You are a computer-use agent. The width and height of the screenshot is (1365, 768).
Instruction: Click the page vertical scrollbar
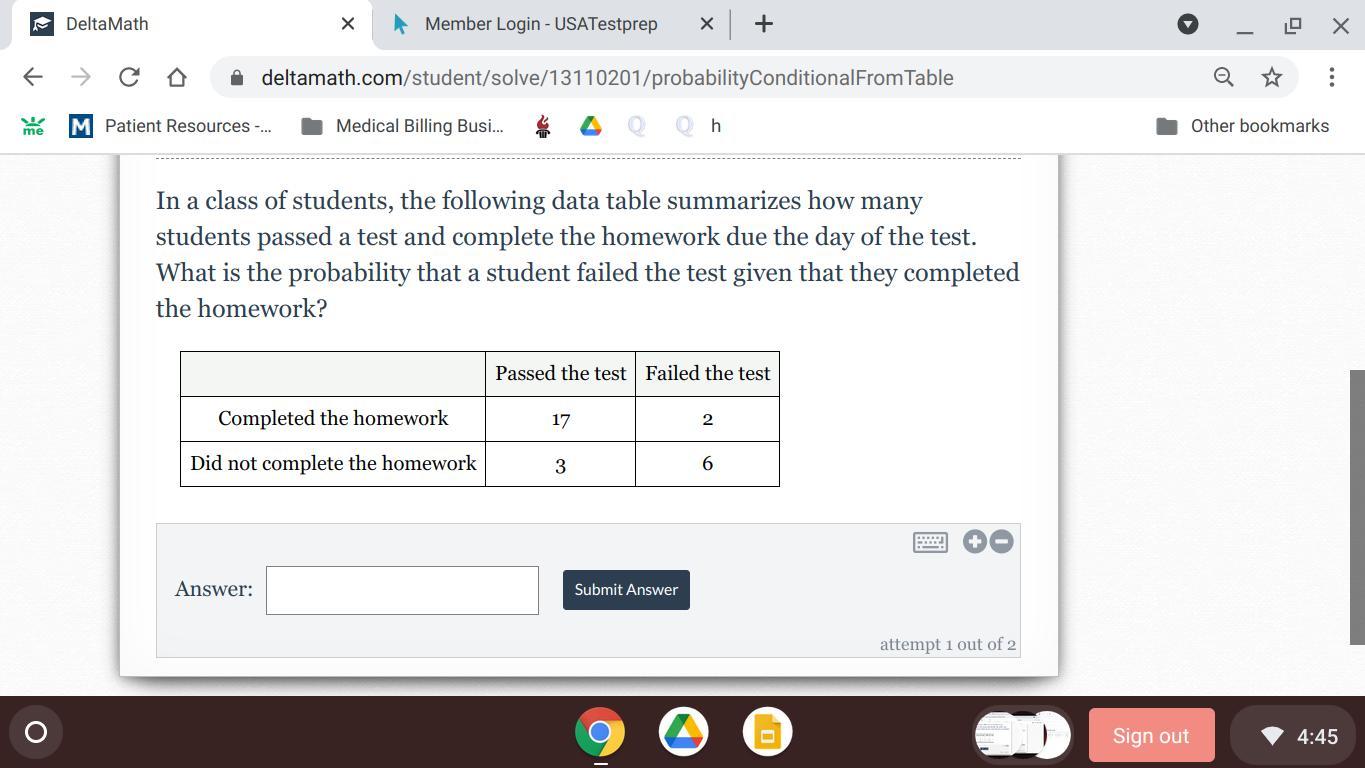click(1357, 507)
